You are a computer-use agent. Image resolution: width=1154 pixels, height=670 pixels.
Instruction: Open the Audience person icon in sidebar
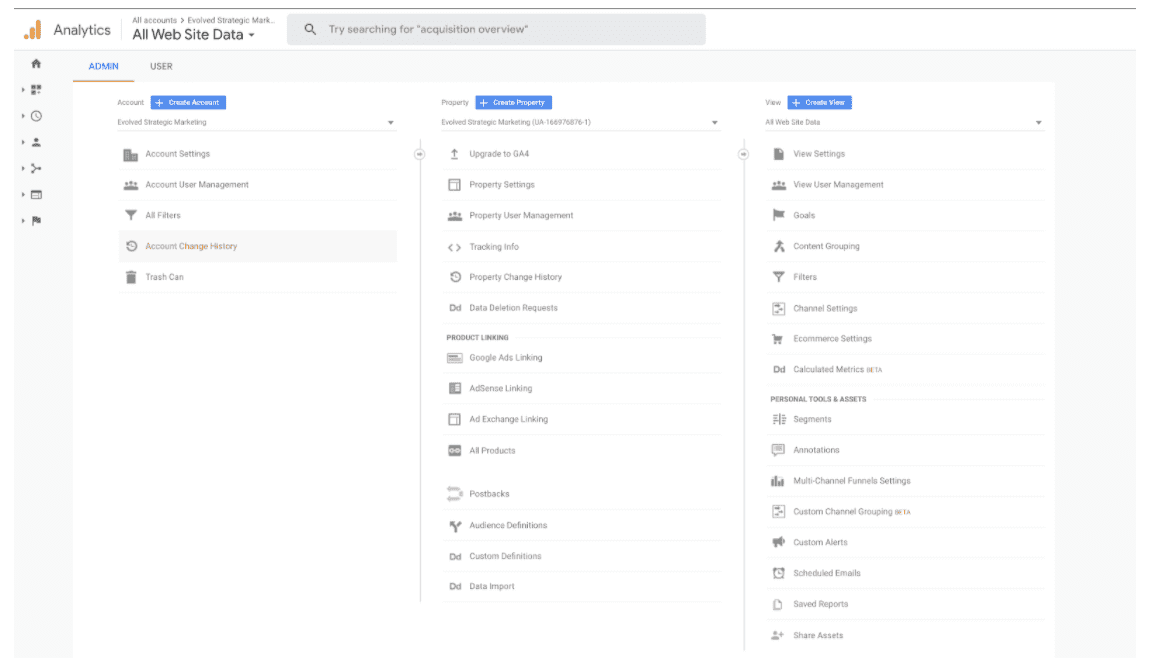(36, 142)
